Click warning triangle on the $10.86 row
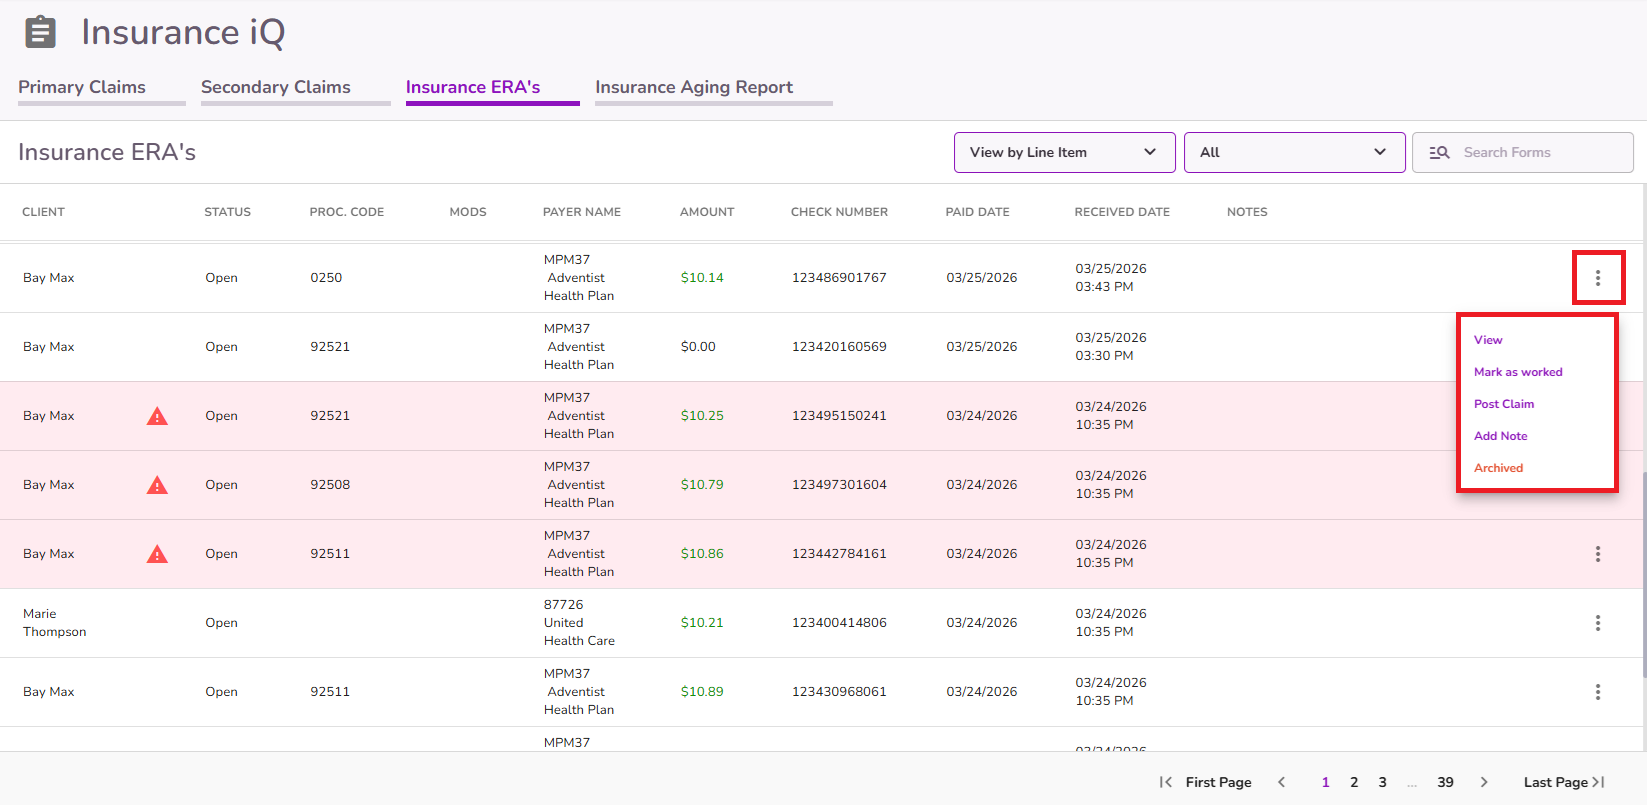The width and height of the screenshot is (1647, 805). [x=157, y=554]
